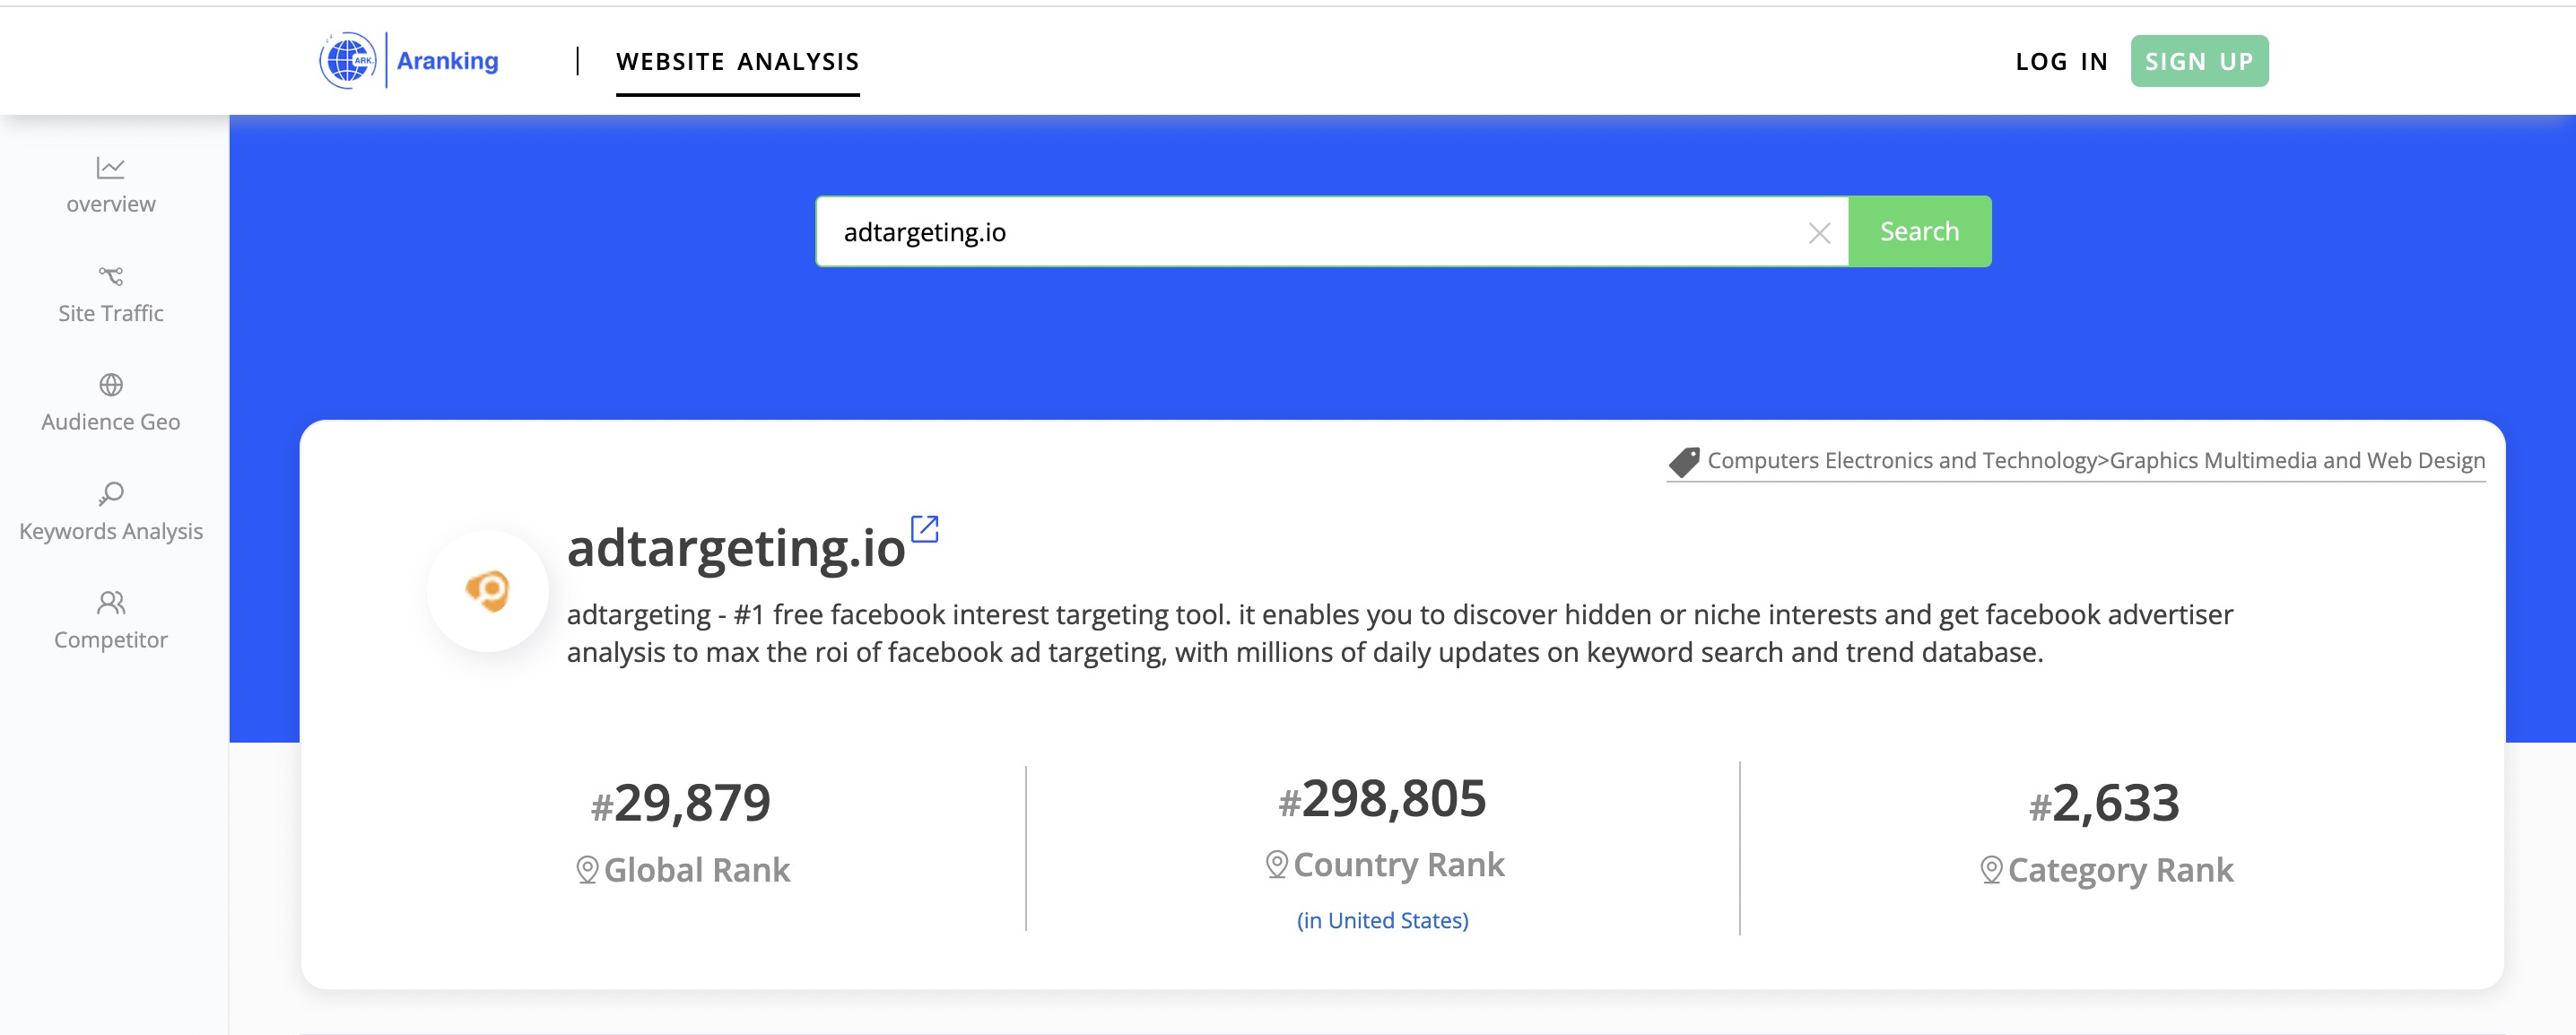2576x1035 pixels.
Task: Click the Competitor people icon
Action: pos(110,602)
